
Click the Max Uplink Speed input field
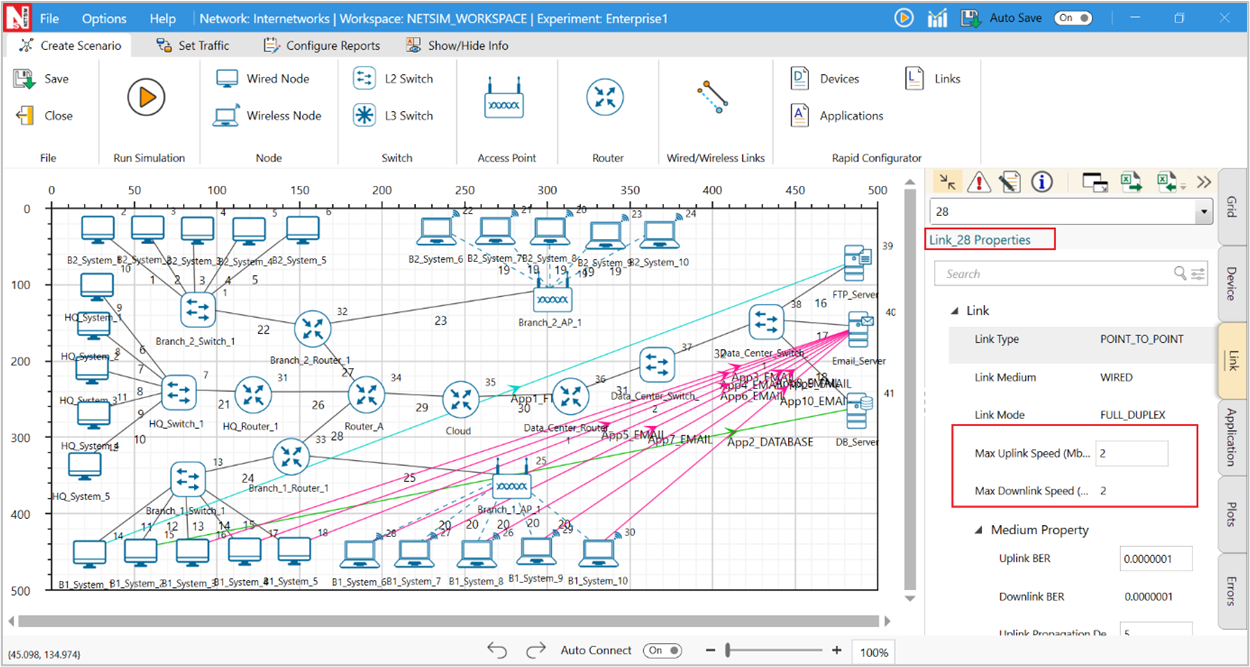(x=1131, y=454)
